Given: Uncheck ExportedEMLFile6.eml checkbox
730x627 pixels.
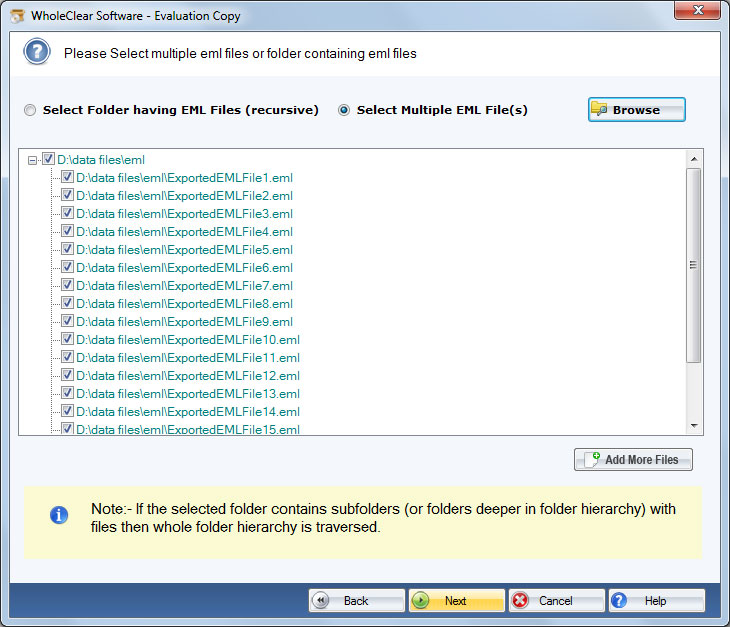Looking at the screenshot, I should point(68,267).
